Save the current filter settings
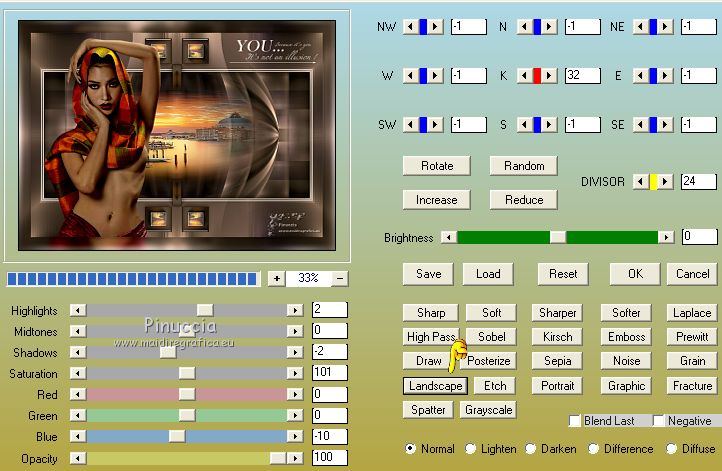722x471 pixels. [428, 274]
